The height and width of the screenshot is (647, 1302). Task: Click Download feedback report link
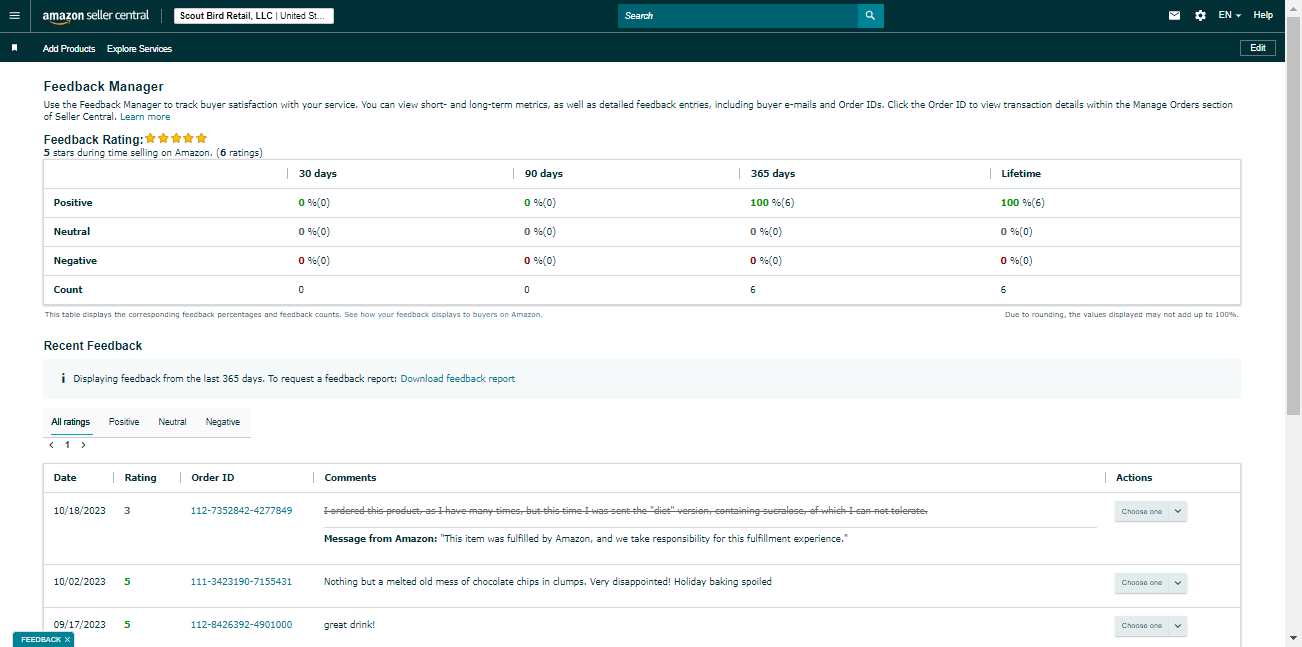[458, 379]
